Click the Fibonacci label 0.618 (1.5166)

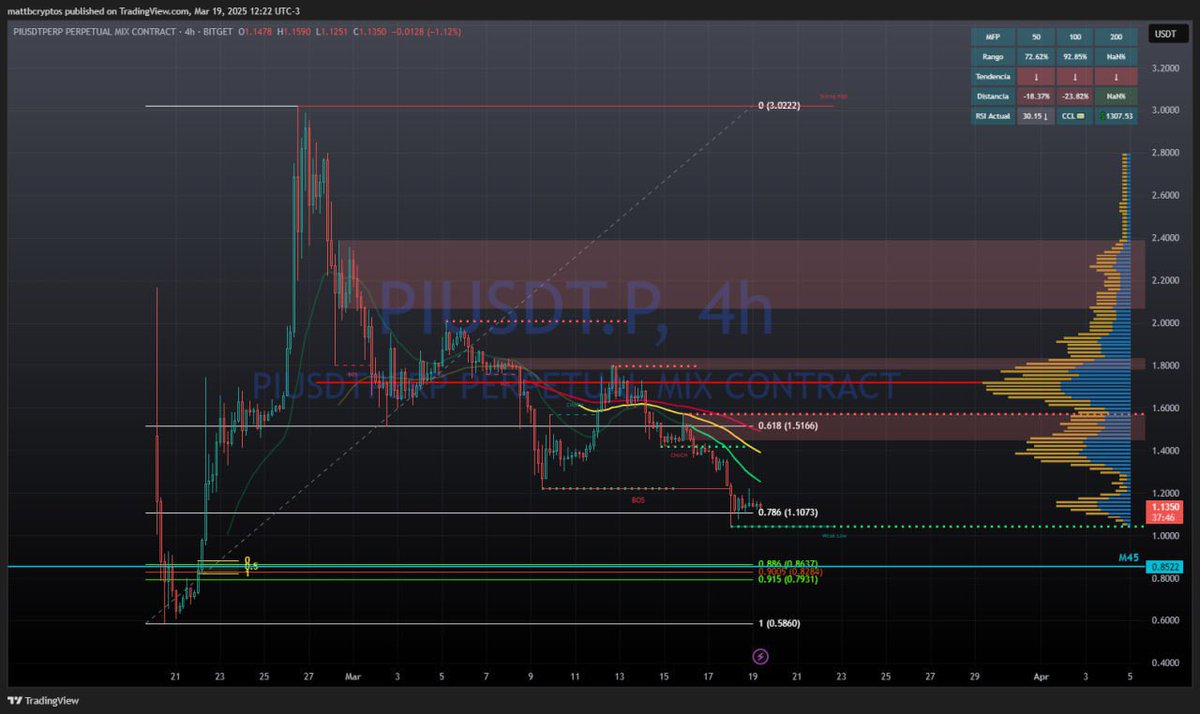point(789,426)
